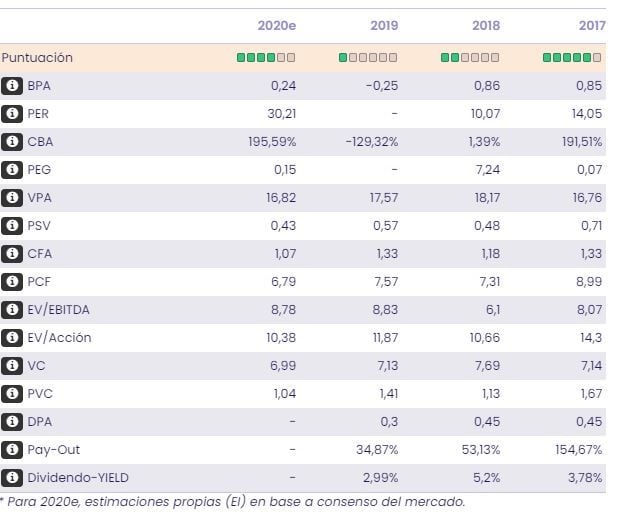Viewport: 619px width, 520px height.
Task: Open the Dividendo-YIELD info icon
Action: [x=13, y=478]
